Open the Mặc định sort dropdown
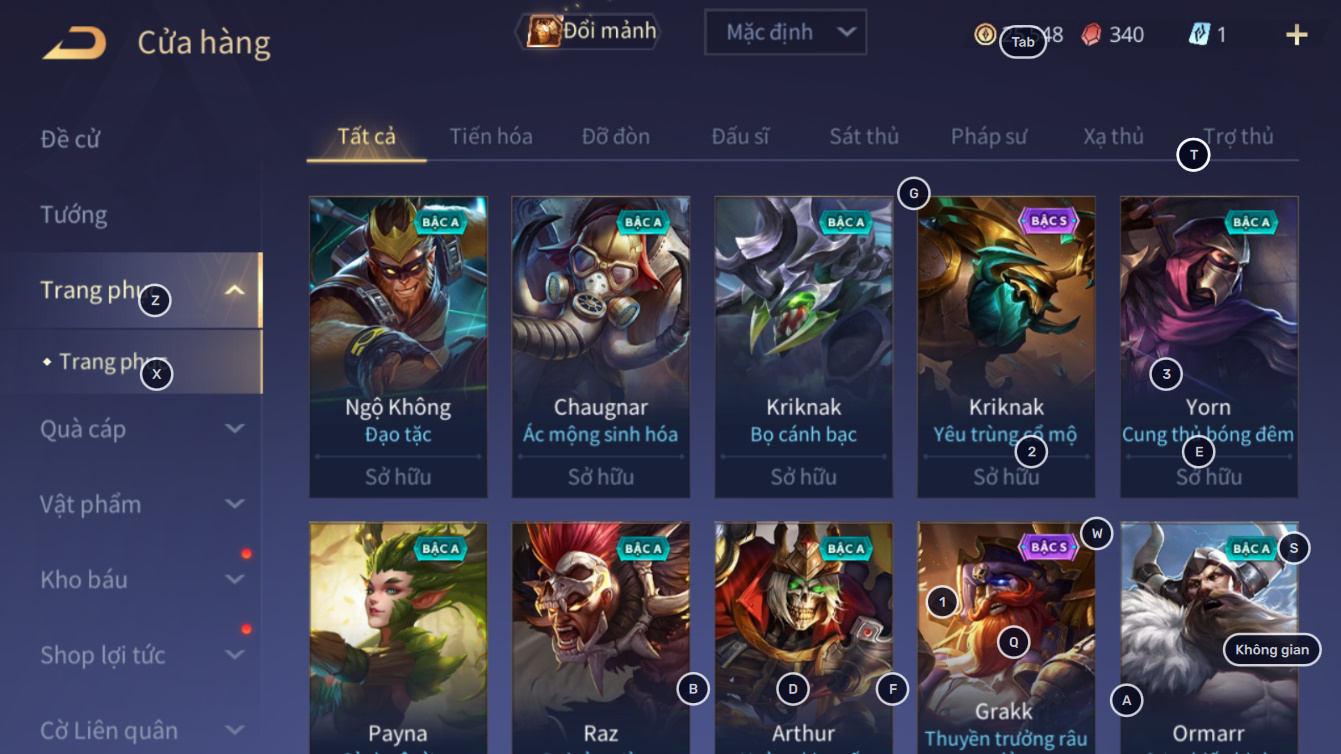 click(785, 32)
